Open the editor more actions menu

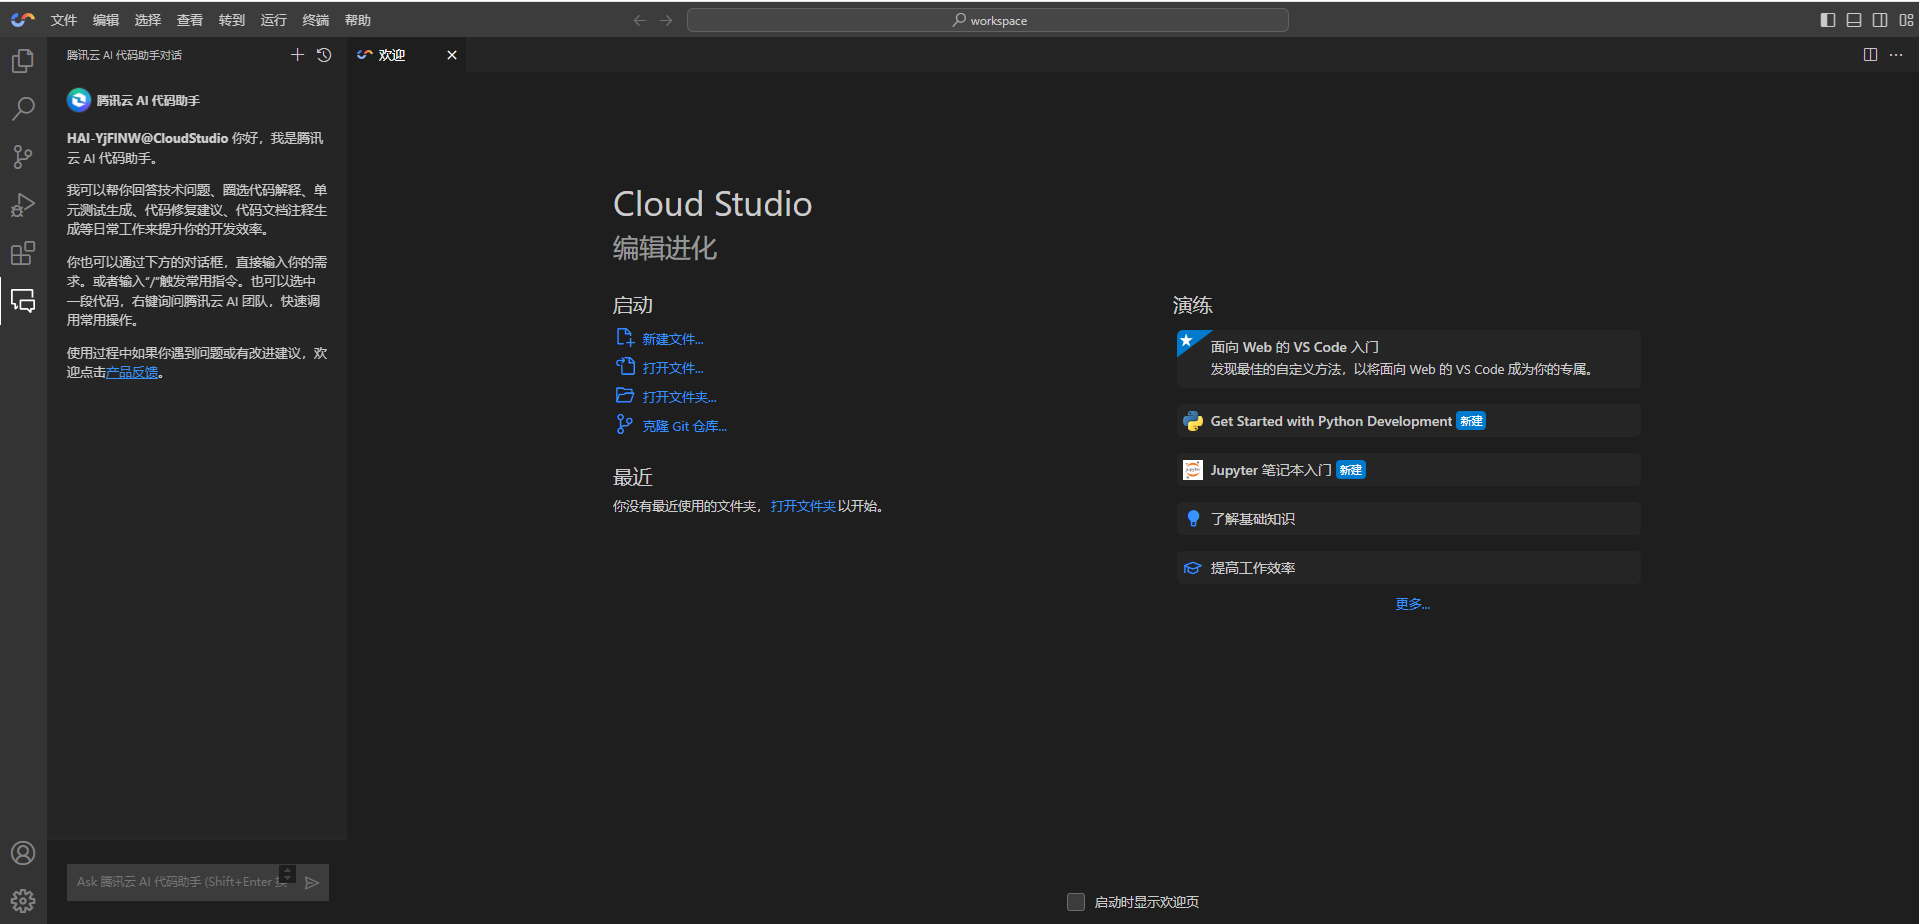tap(1896, 55)
